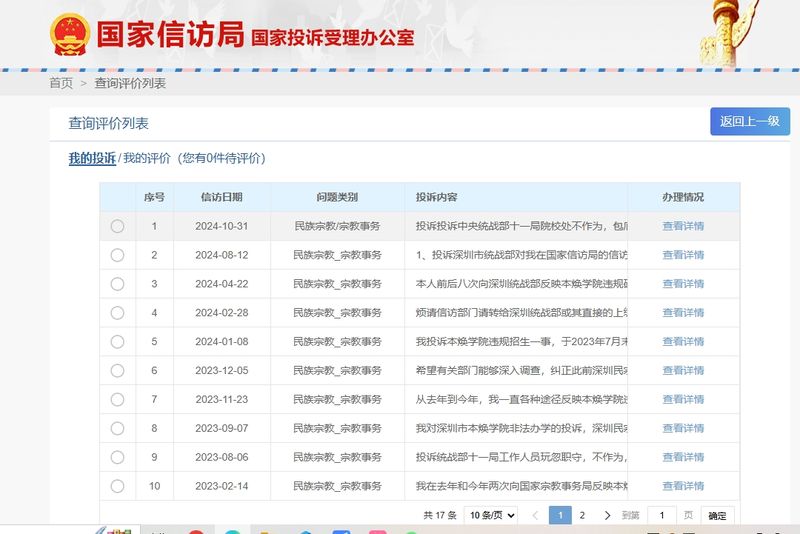Viewport: 800px width, 534px height.
Task: Click the previous page arrow
Action: tap(535, 516)
